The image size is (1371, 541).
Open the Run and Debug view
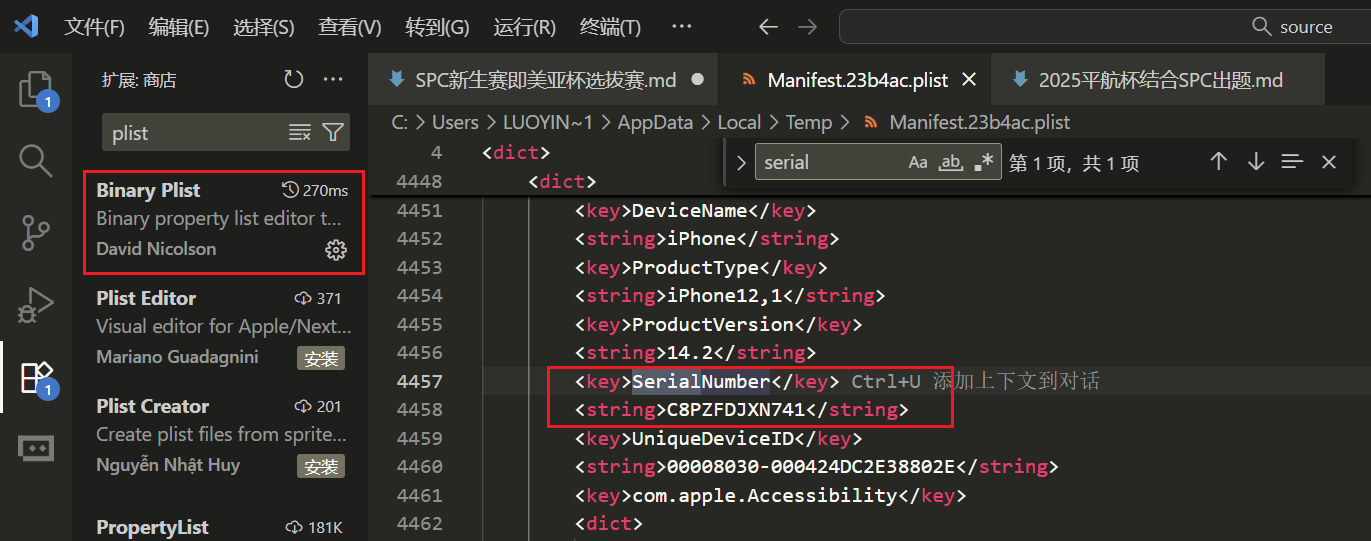coord(36,304)
